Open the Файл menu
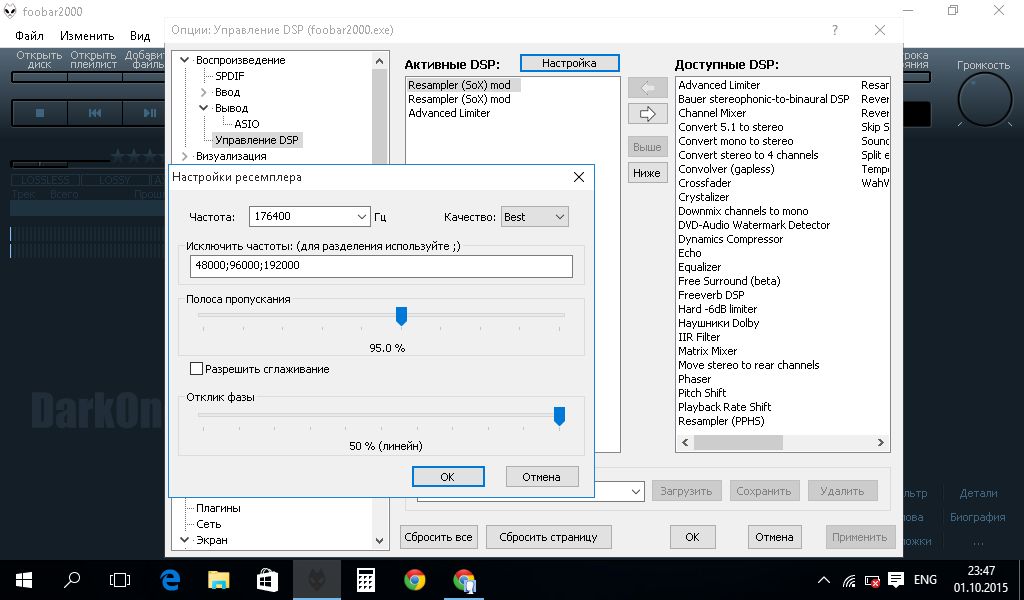The image size is (1024, 600). pos(29,35)
